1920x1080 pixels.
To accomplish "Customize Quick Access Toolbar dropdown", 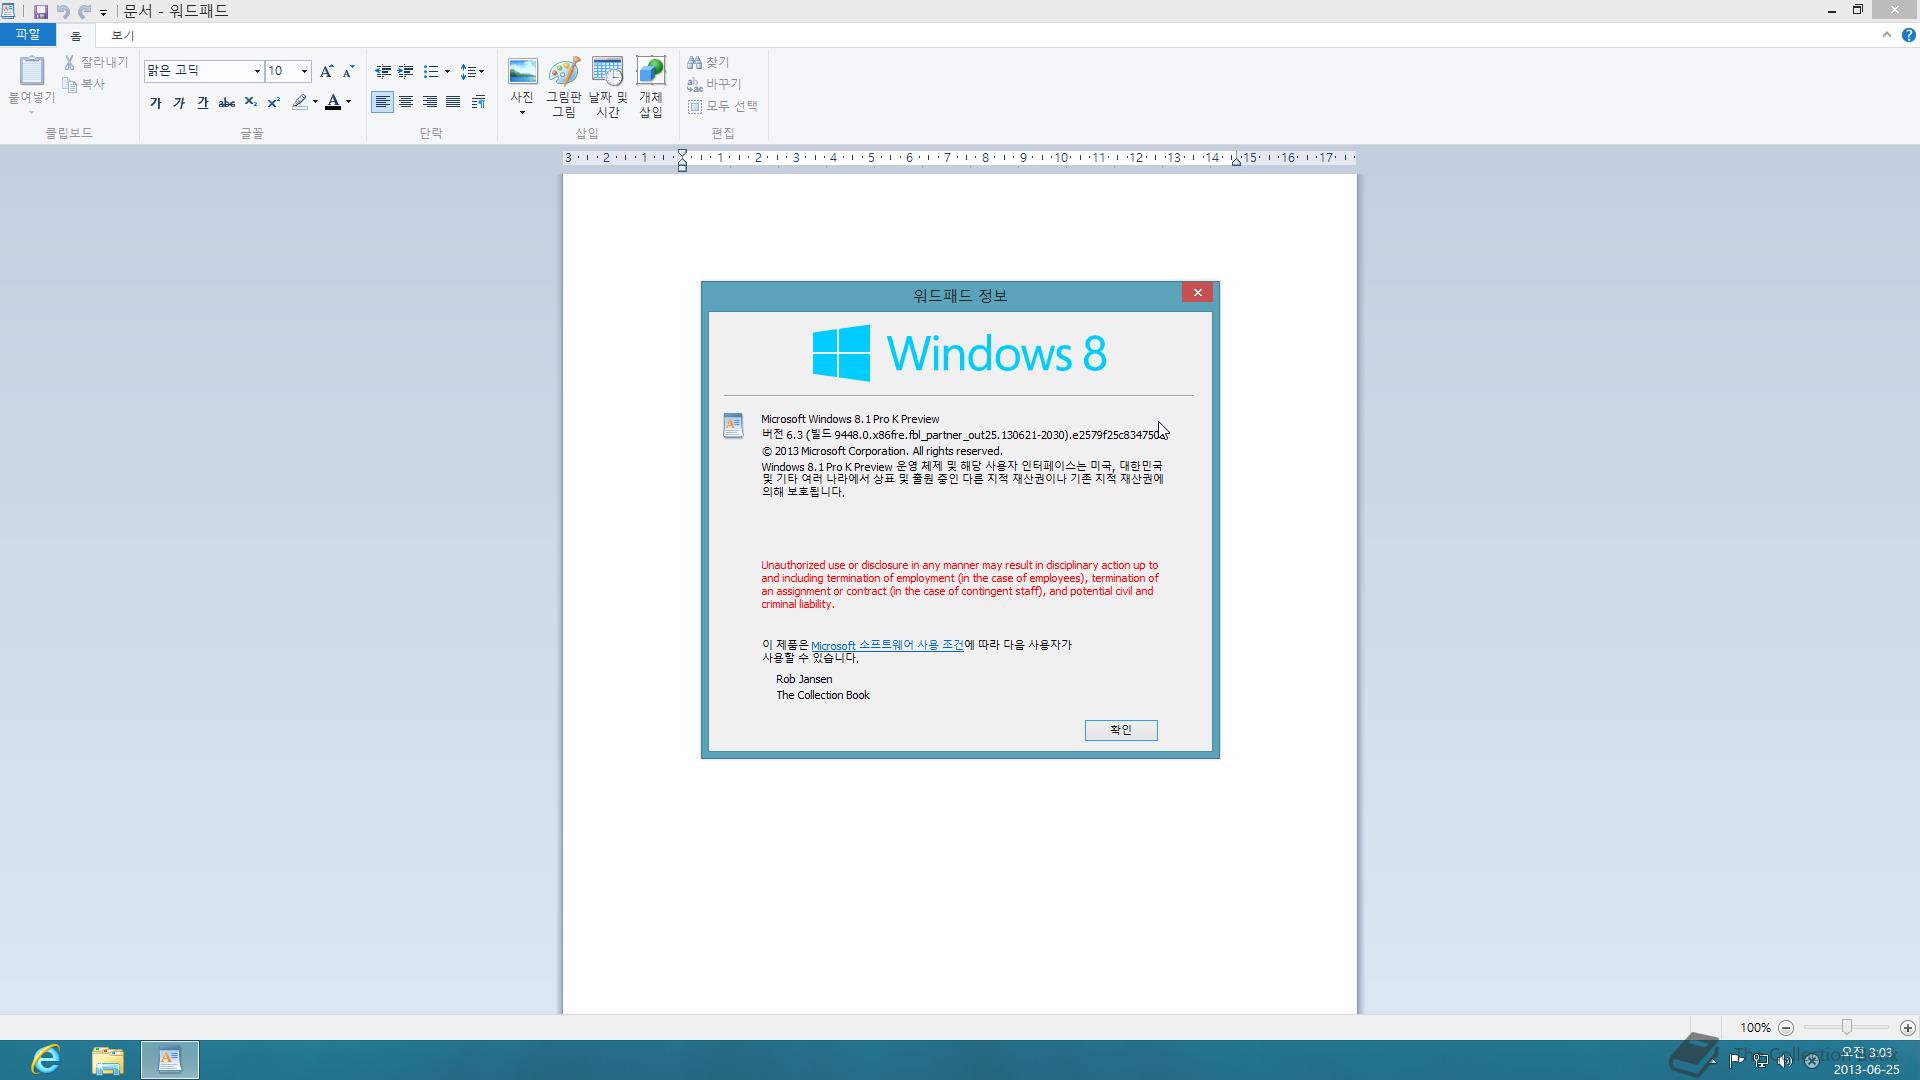I will (103, 12).
